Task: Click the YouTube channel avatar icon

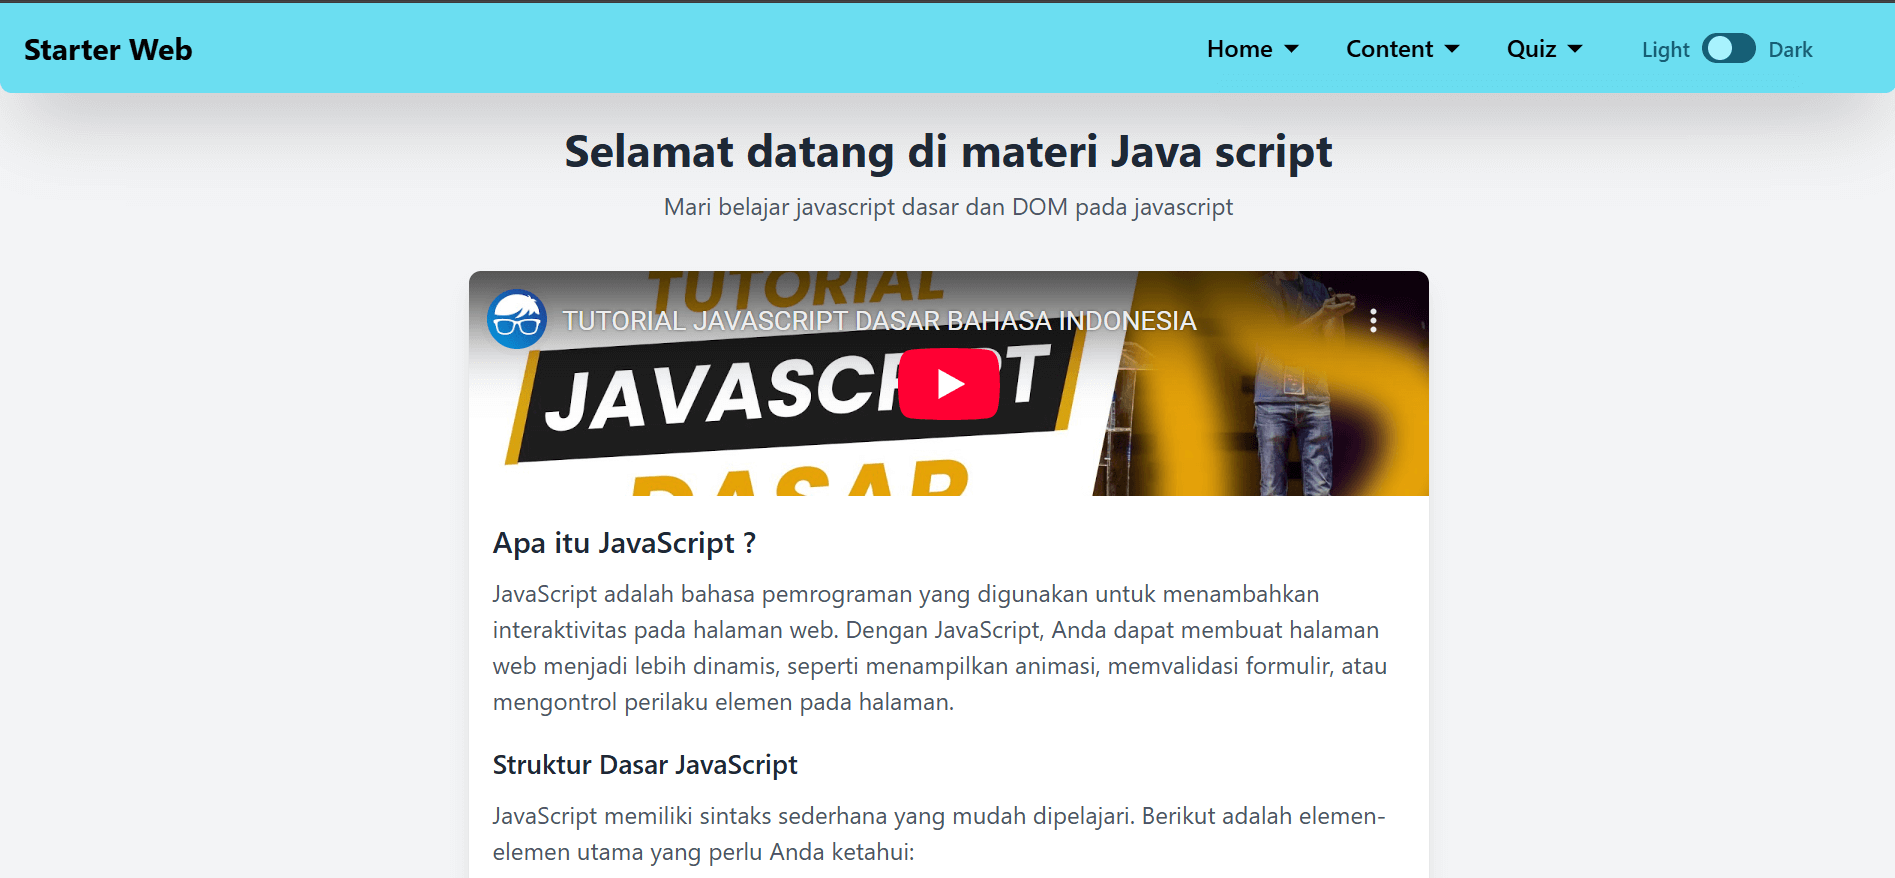Action: [x=516, y=320]
